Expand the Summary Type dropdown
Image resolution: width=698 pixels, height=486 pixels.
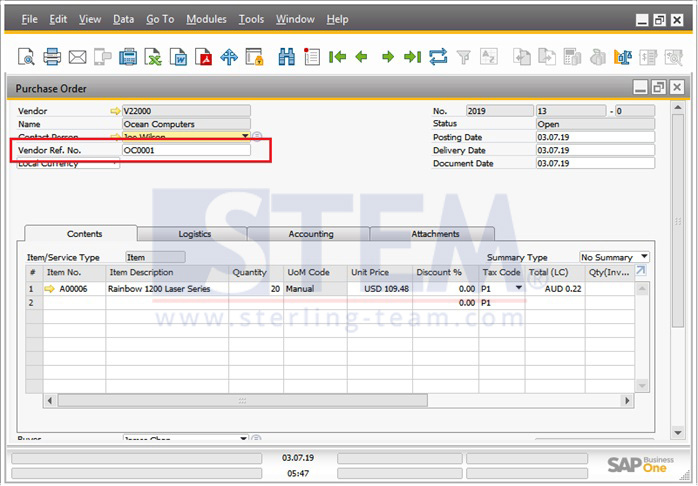click(644, 257)
